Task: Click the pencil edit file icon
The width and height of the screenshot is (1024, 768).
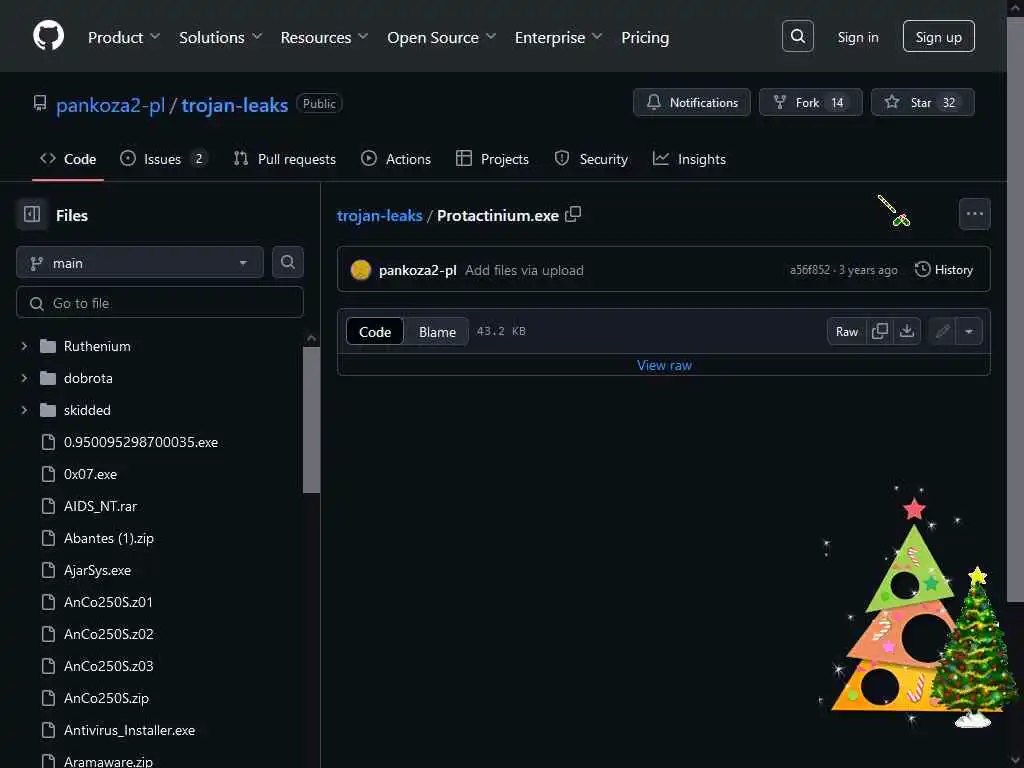Action: coord(942,331)
